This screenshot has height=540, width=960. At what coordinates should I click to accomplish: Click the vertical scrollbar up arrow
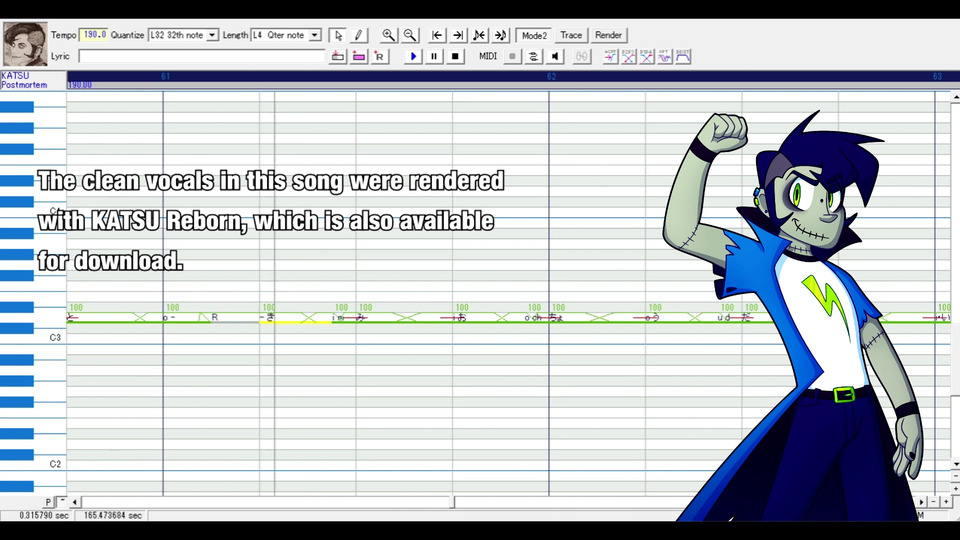(x=955, y=97)
